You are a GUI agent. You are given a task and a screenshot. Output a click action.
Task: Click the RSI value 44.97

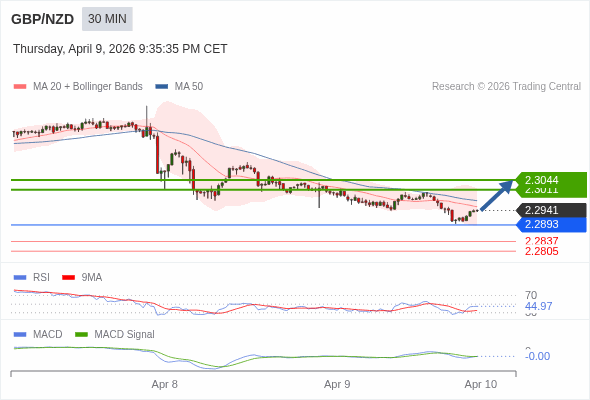(x=538, y=306)
